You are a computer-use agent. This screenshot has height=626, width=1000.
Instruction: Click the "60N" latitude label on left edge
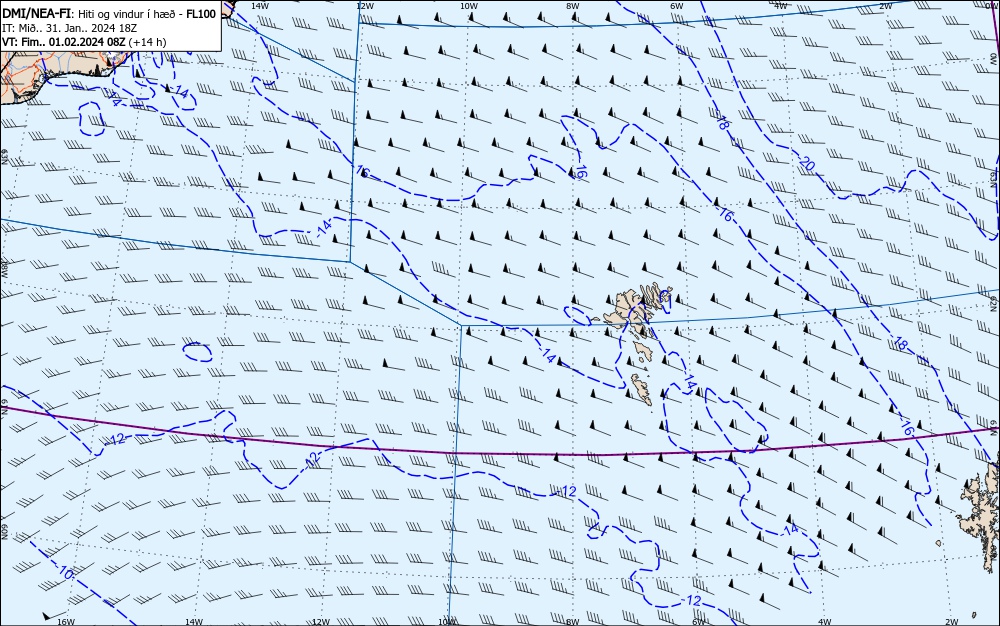4,532
